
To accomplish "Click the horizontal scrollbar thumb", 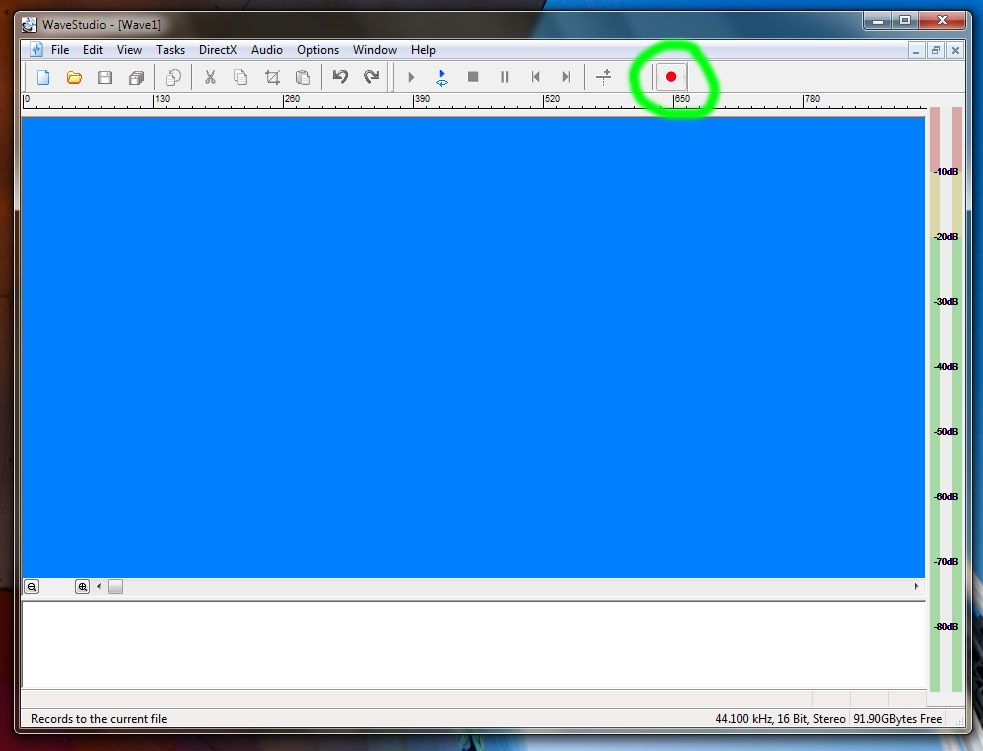I will (x=115, y=587).
